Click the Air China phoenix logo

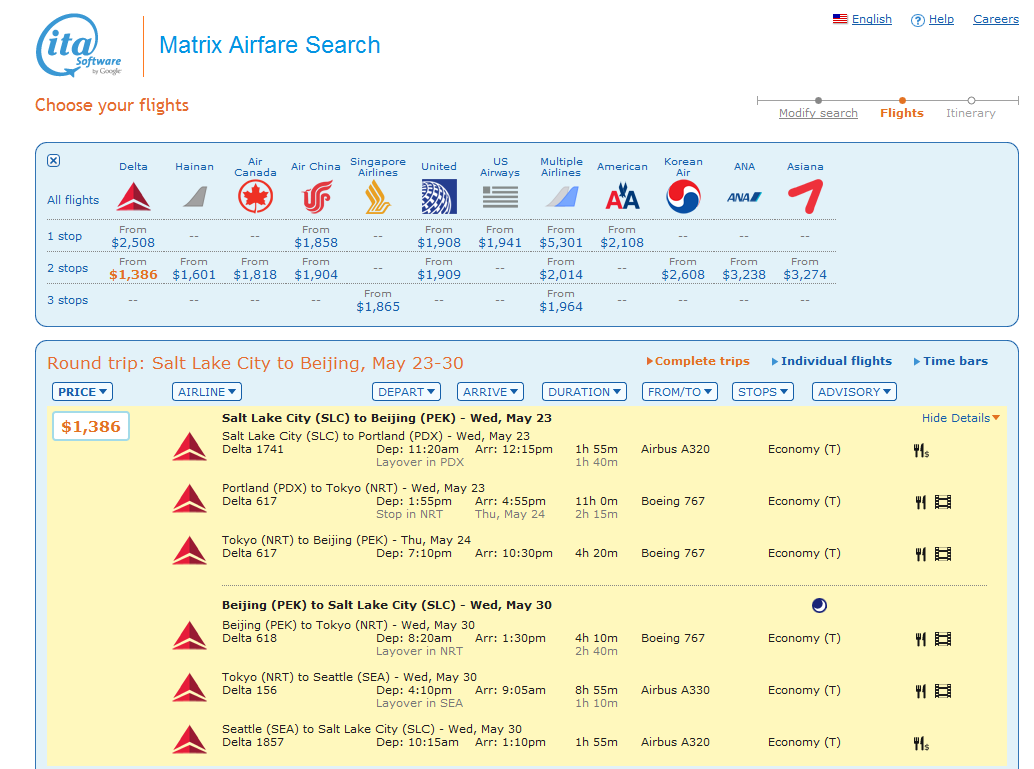316,197
